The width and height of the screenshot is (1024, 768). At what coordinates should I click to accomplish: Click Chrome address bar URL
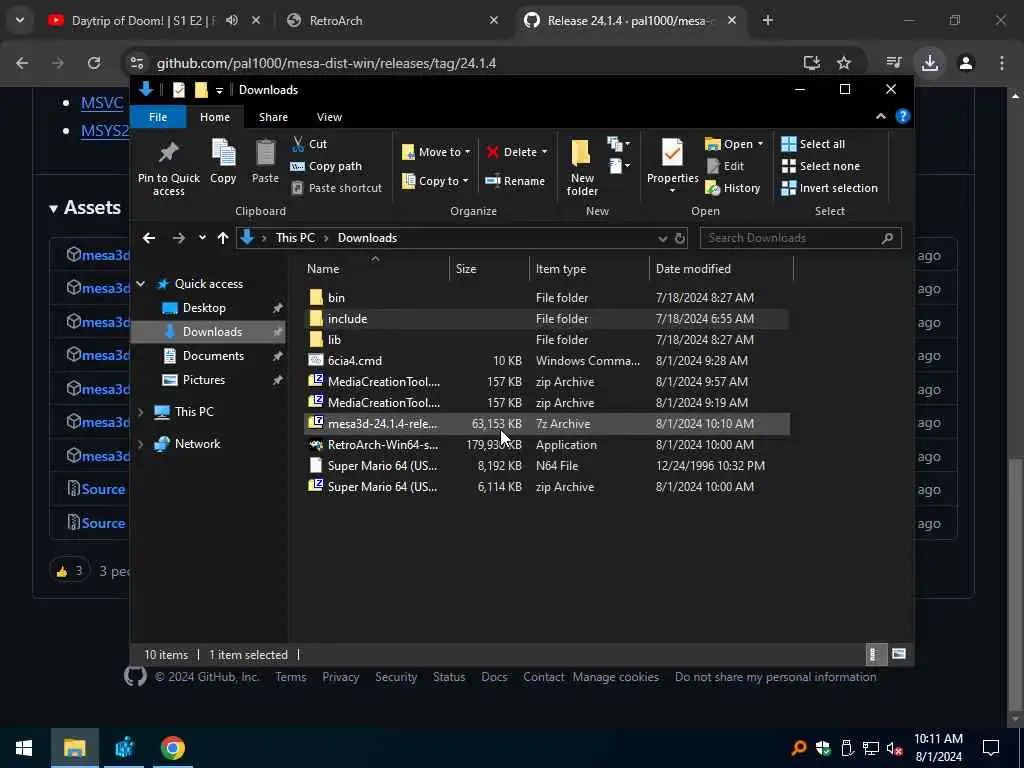(327, 63)
